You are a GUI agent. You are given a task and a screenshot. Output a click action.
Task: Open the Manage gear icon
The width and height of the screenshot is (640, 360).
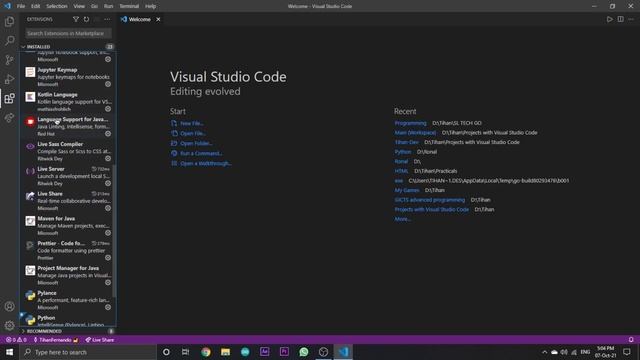tap(9, 325)
